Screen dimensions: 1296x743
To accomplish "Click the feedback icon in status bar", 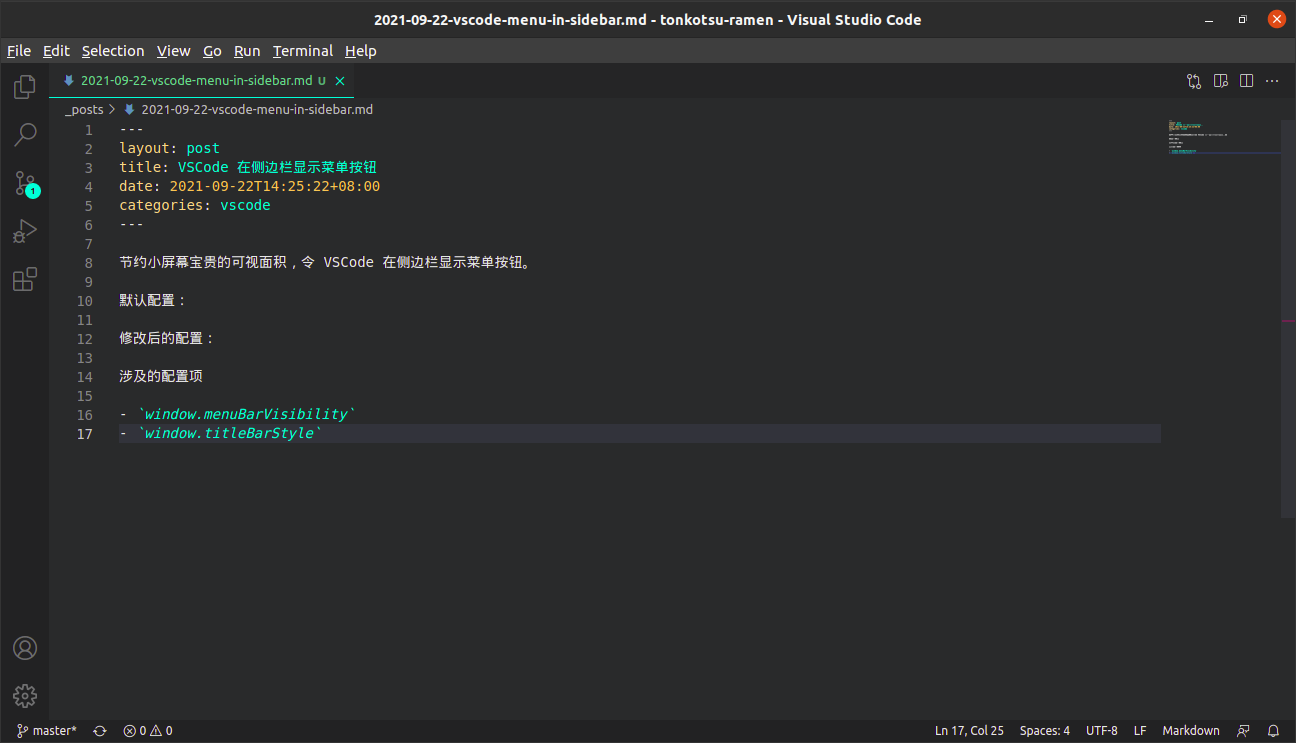I will pos(1243,731).
